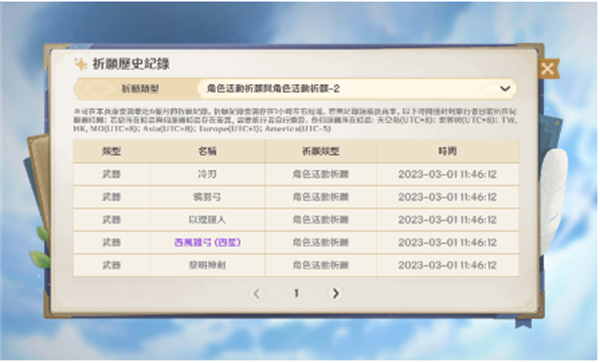Select the 冷刃 name cell
Image resolution: width=600 pixels, height=363 pixels.
pos(207,174)
